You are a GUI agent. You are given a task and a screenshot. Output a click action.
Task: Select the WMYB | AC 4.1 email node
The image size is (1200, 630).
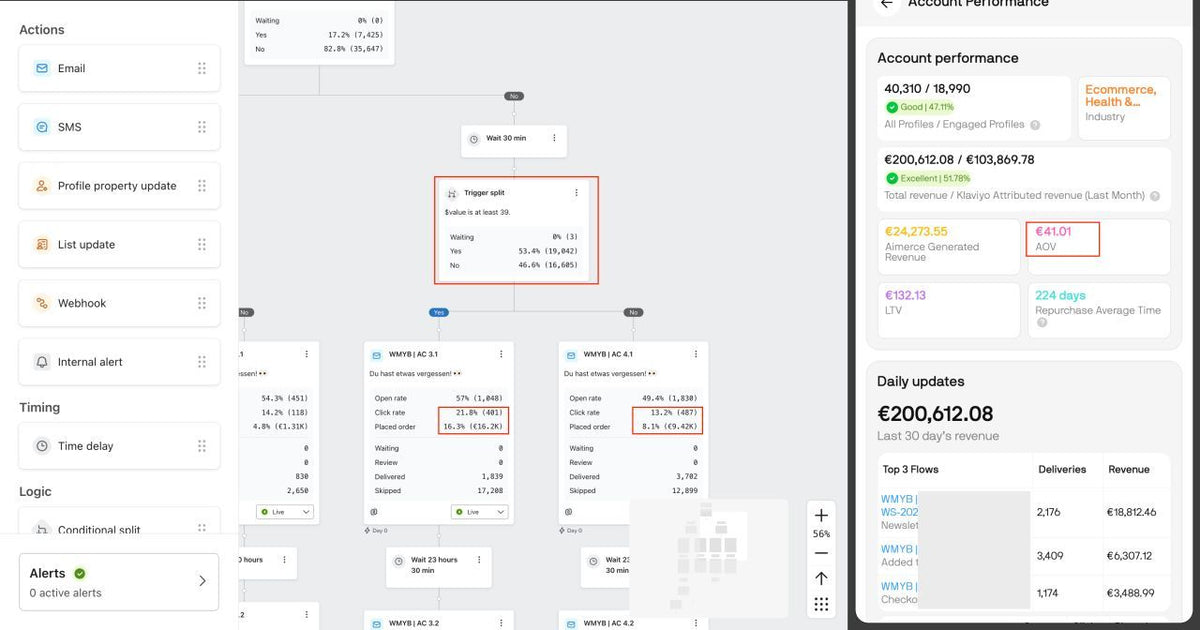click(633, 432)
